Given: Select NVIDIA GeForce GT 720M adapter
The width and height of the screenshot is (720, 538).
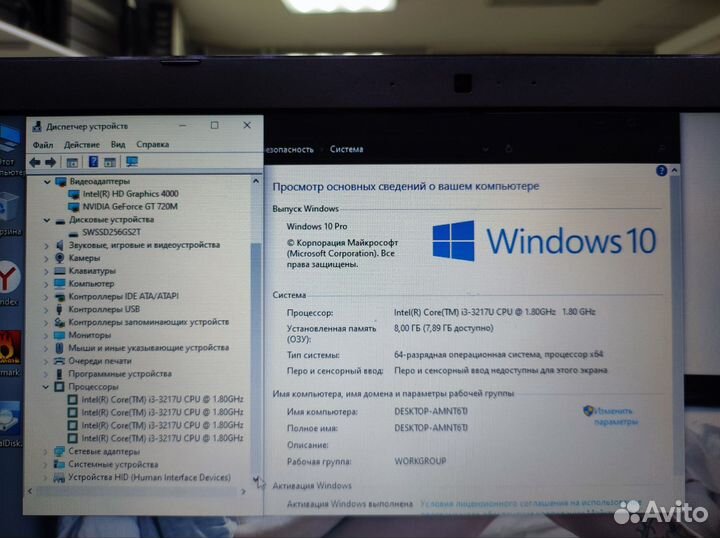Looking at the screenshot, I should click(130, 207).
